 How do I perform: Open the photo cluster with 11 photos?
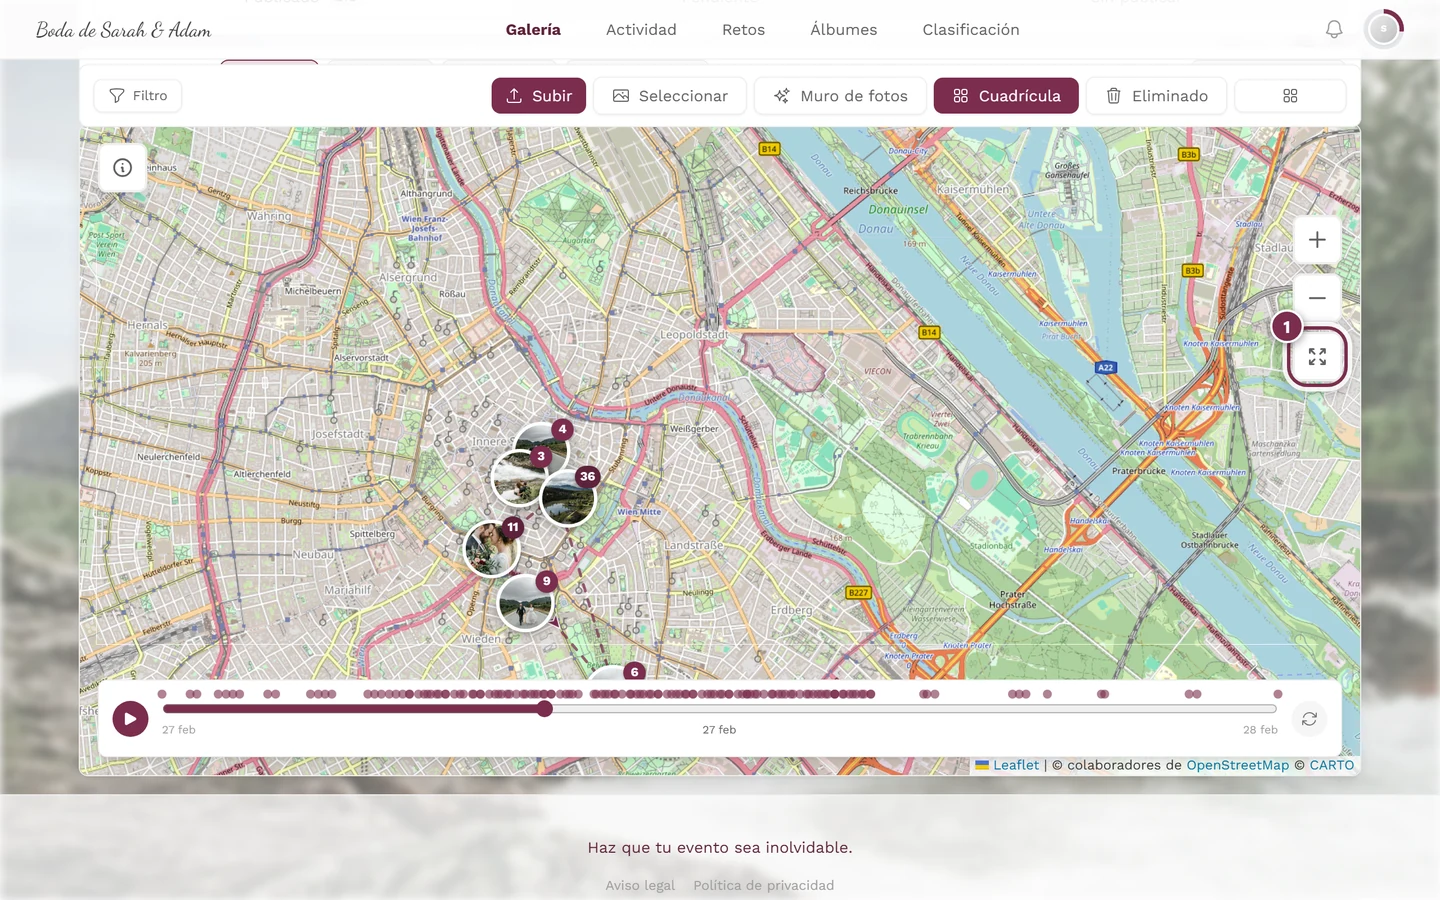492,548
